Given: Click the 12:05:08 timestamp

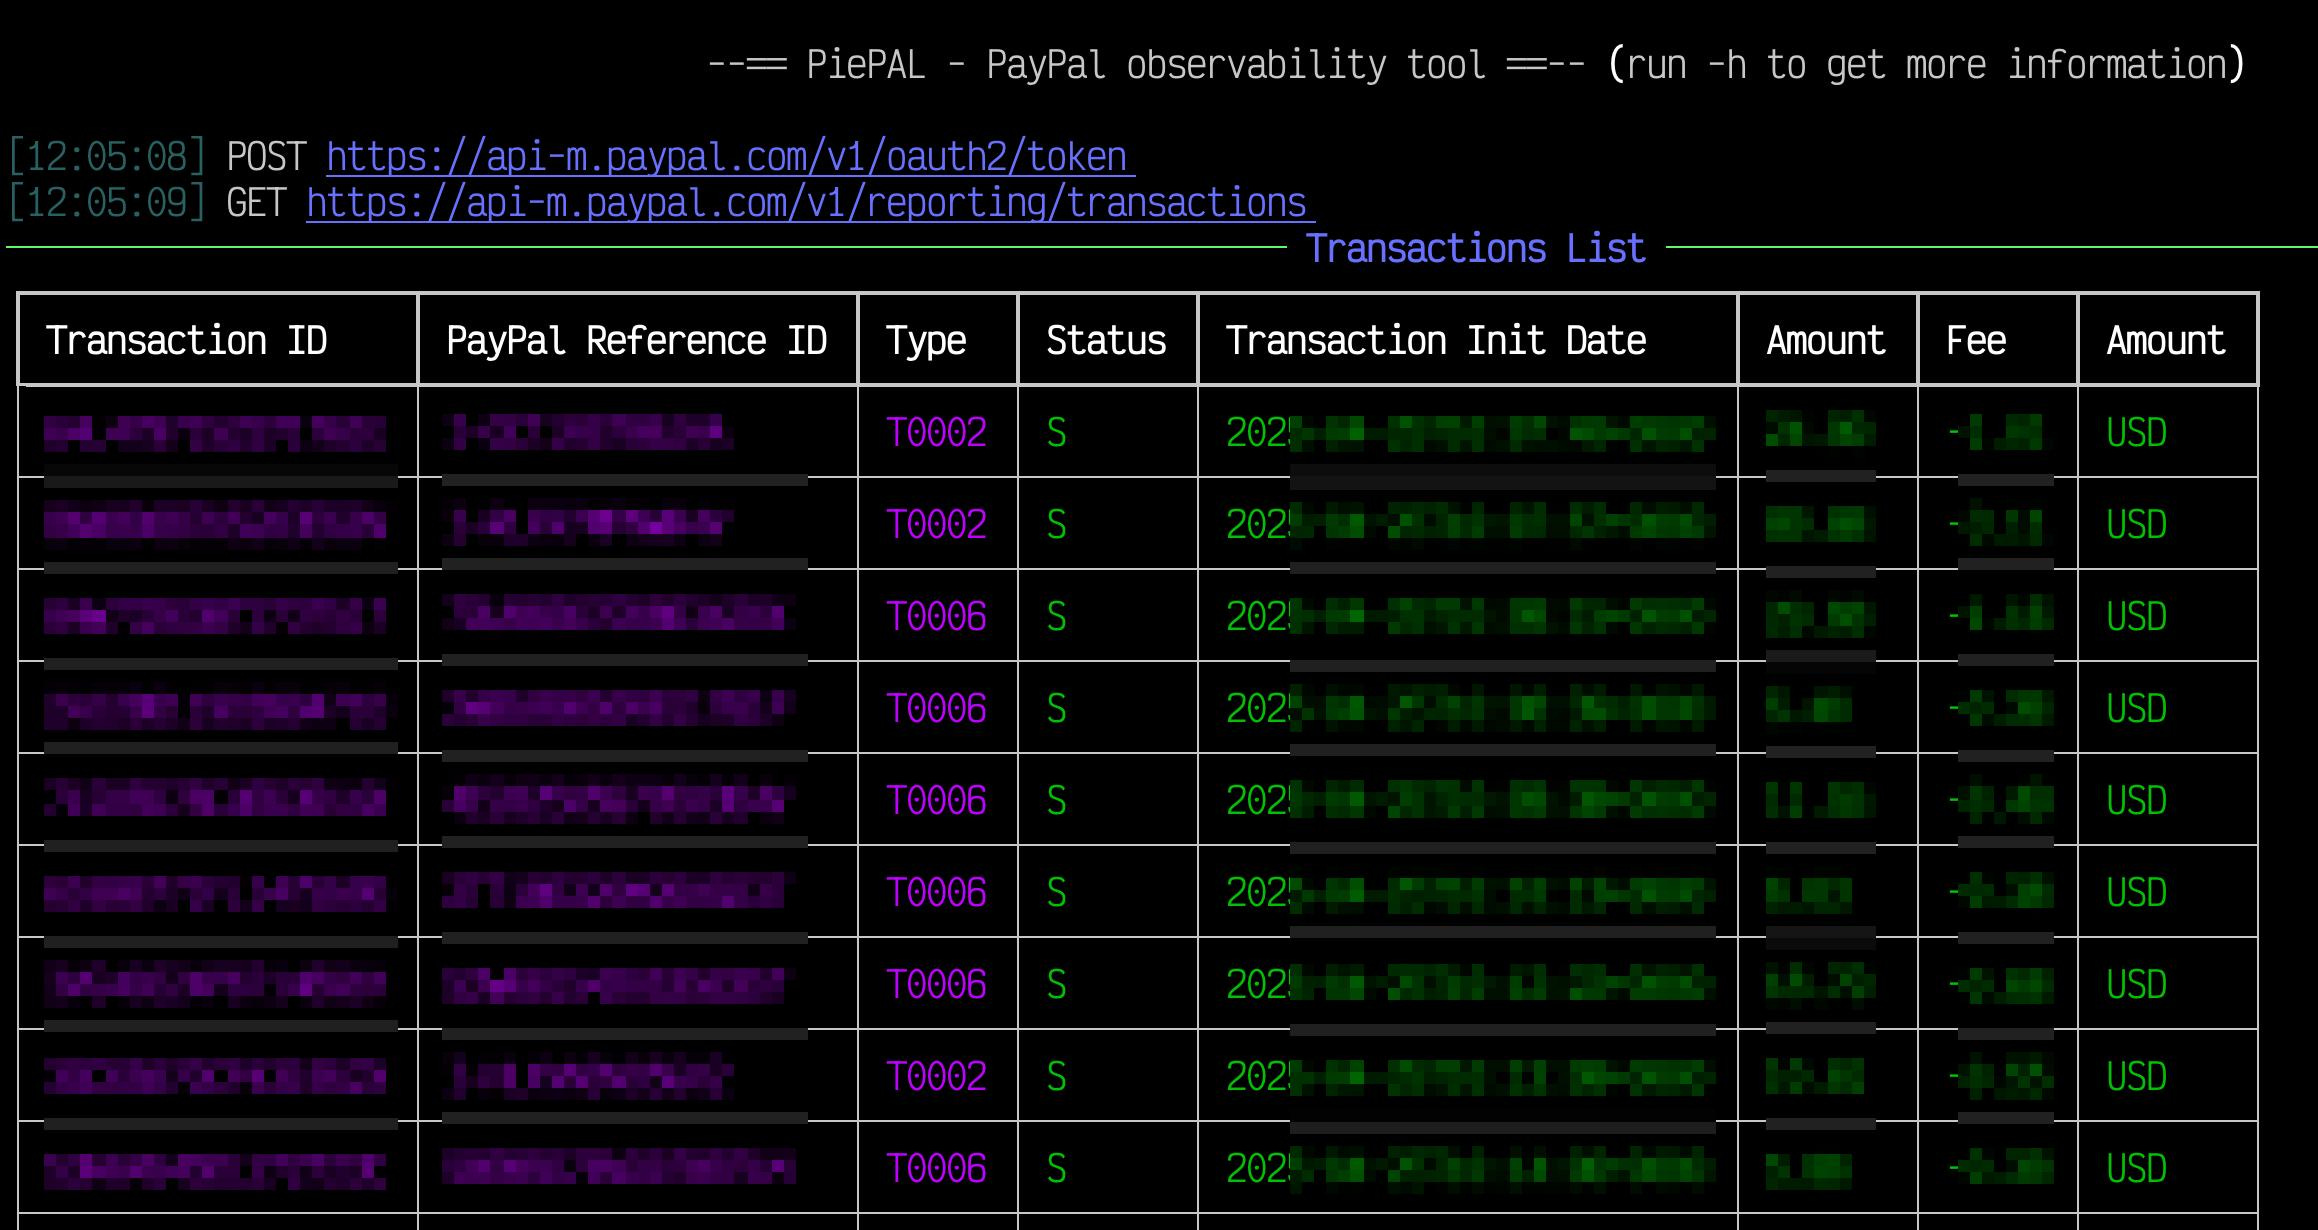Looking at the screenshot, I should [107, 157].
